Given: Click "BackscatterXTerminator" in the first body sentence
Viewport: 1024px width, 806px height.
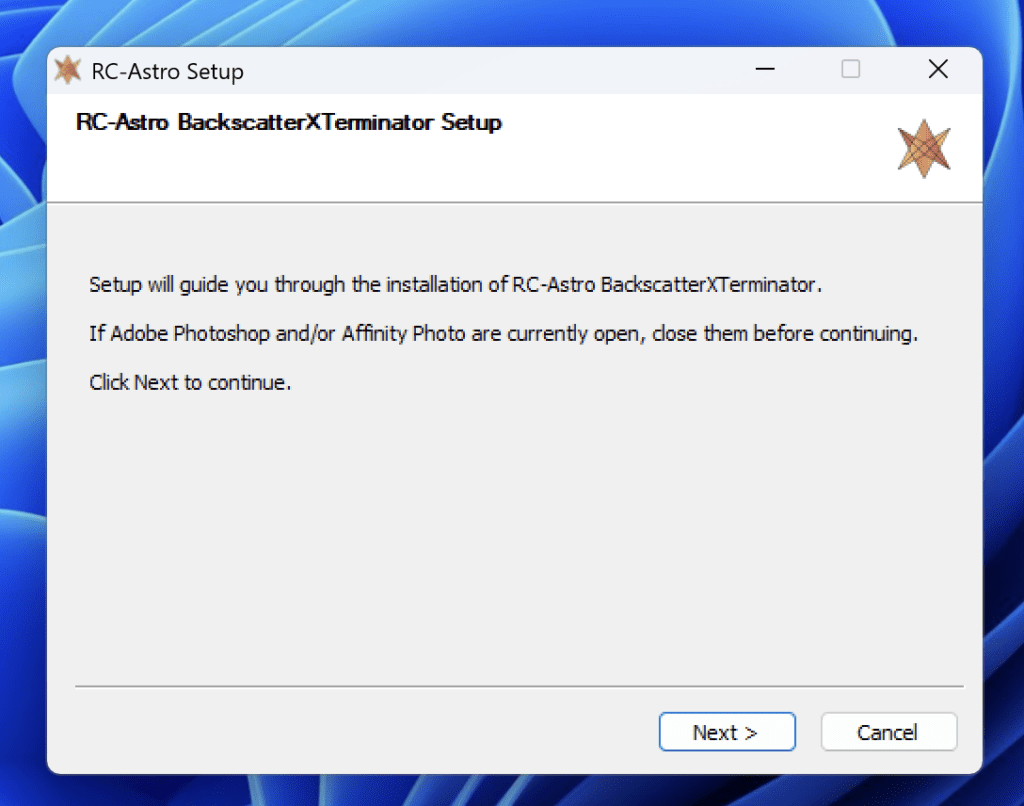Looking at the screenshot, I should 709,285.
